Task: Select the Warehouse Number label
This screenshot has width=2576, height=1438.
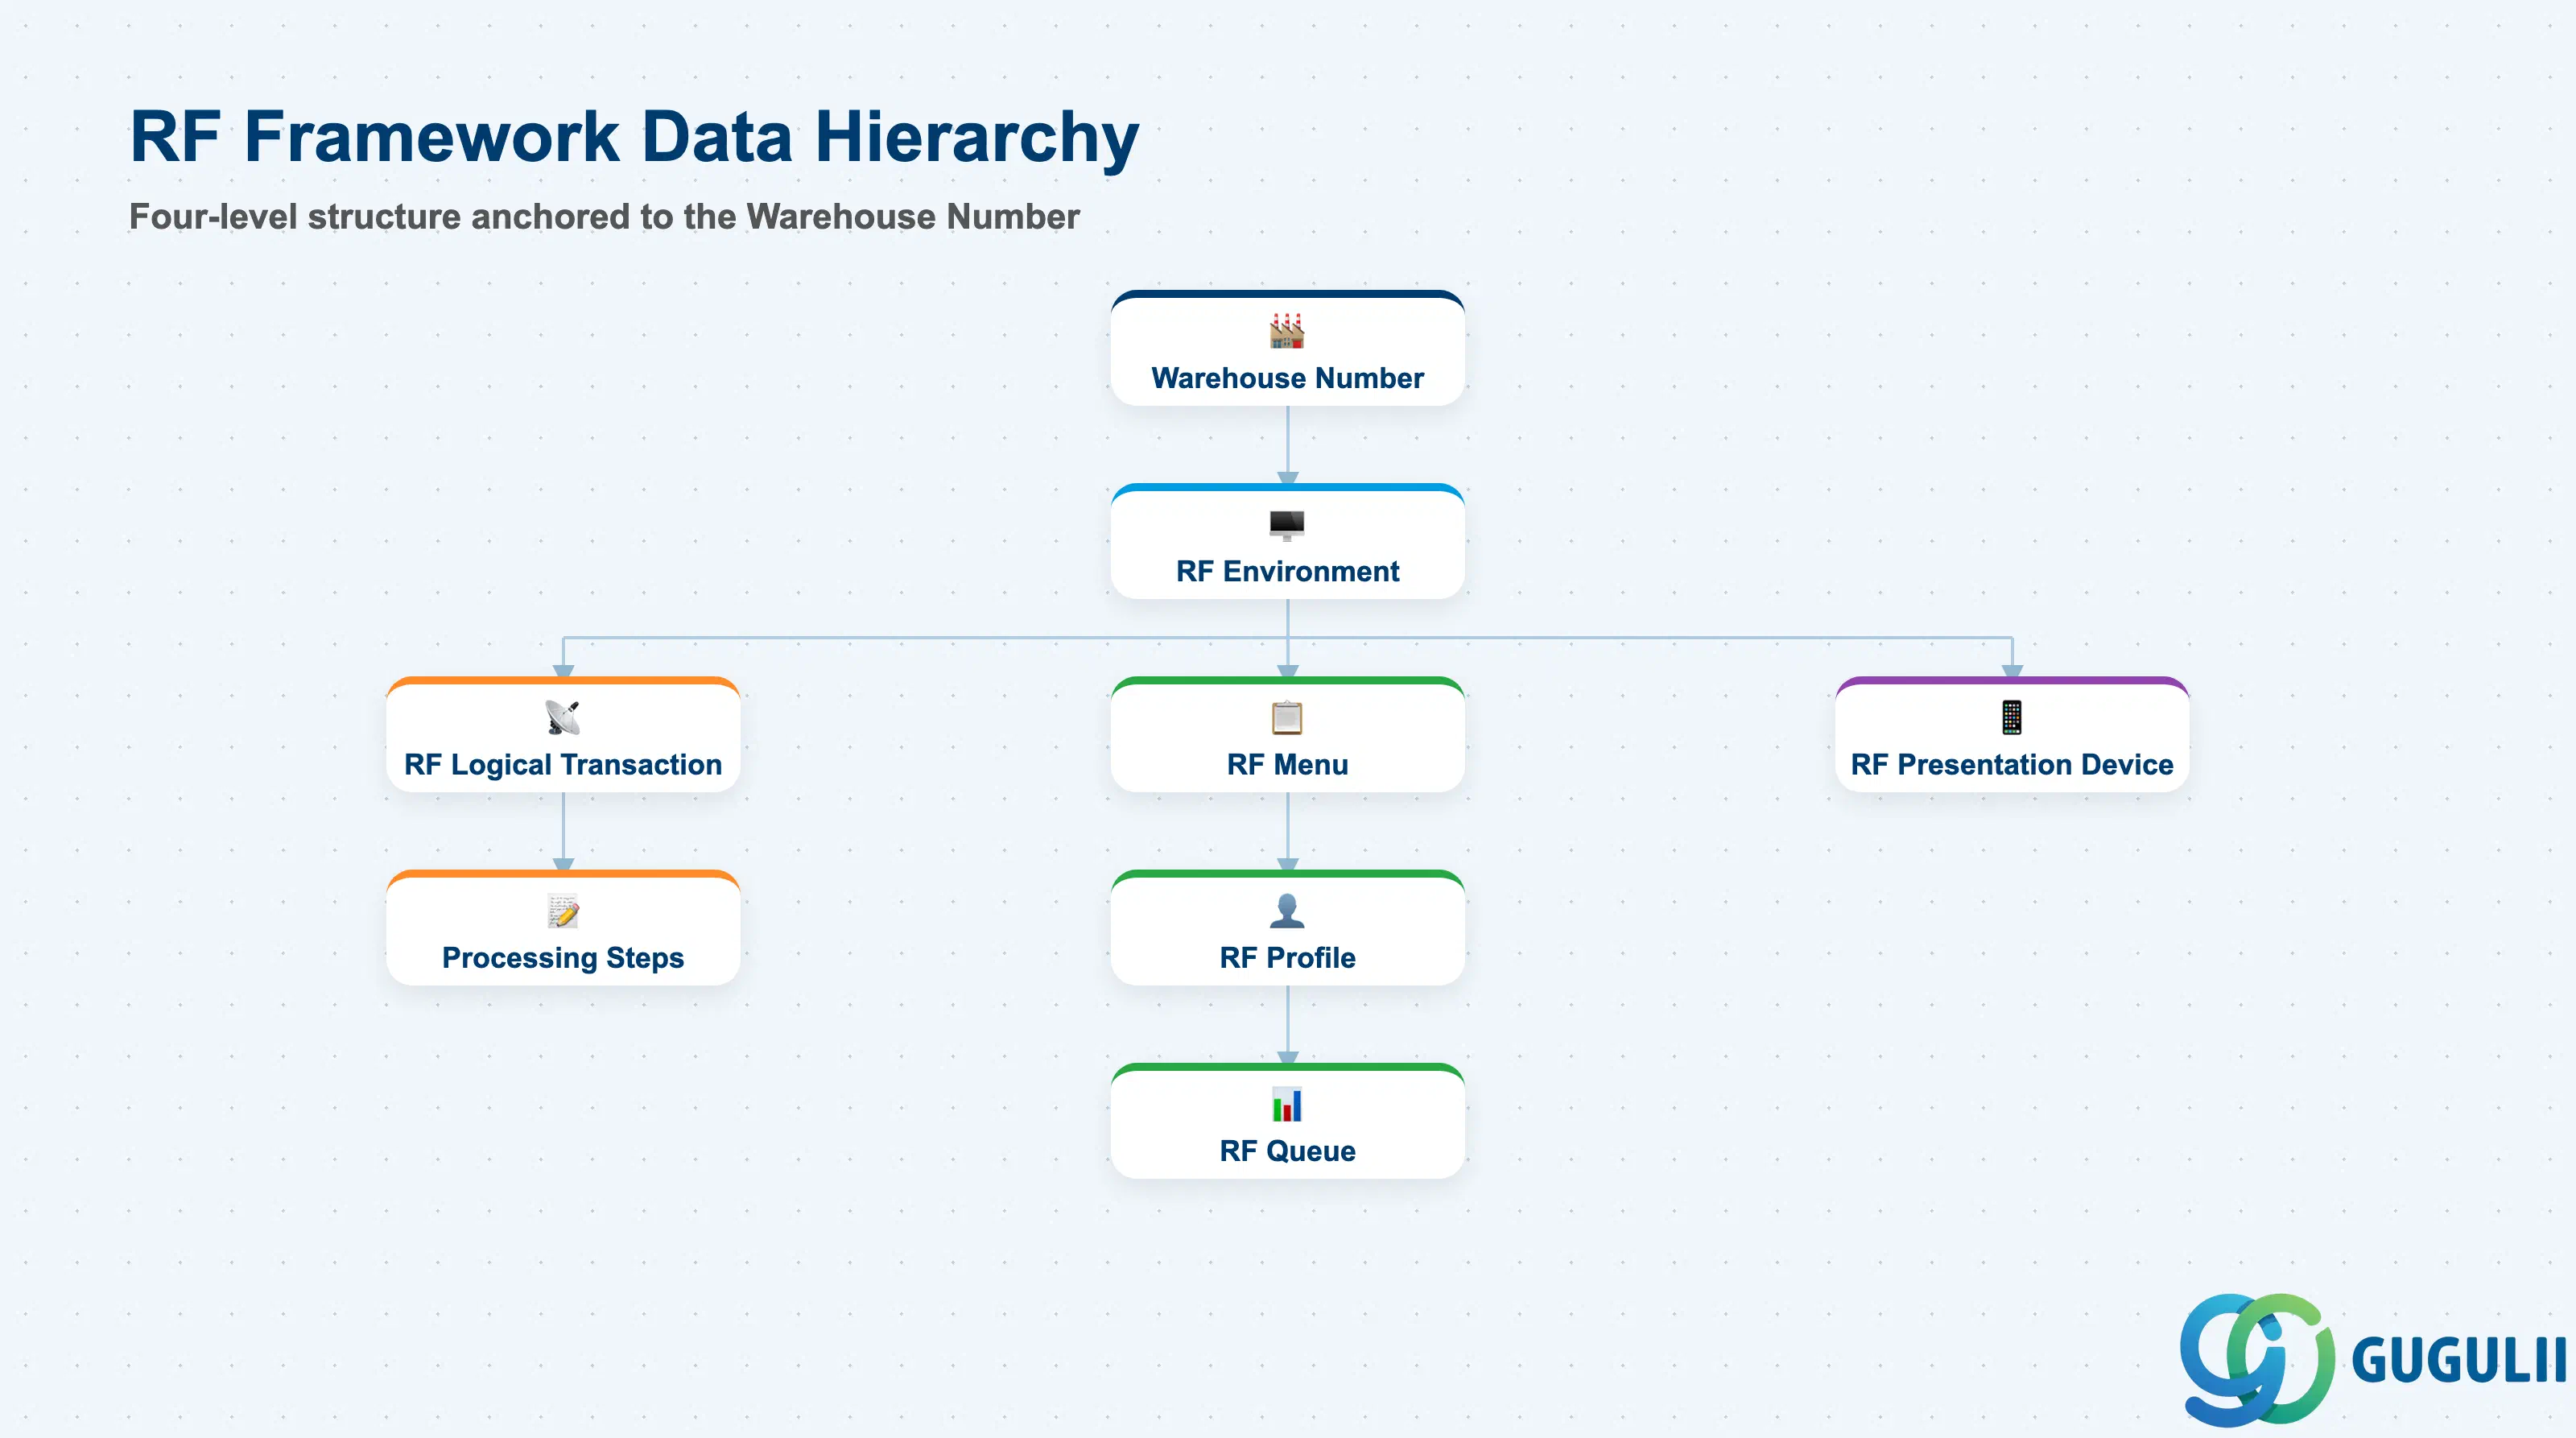Action: click(x=1287, y=378)
